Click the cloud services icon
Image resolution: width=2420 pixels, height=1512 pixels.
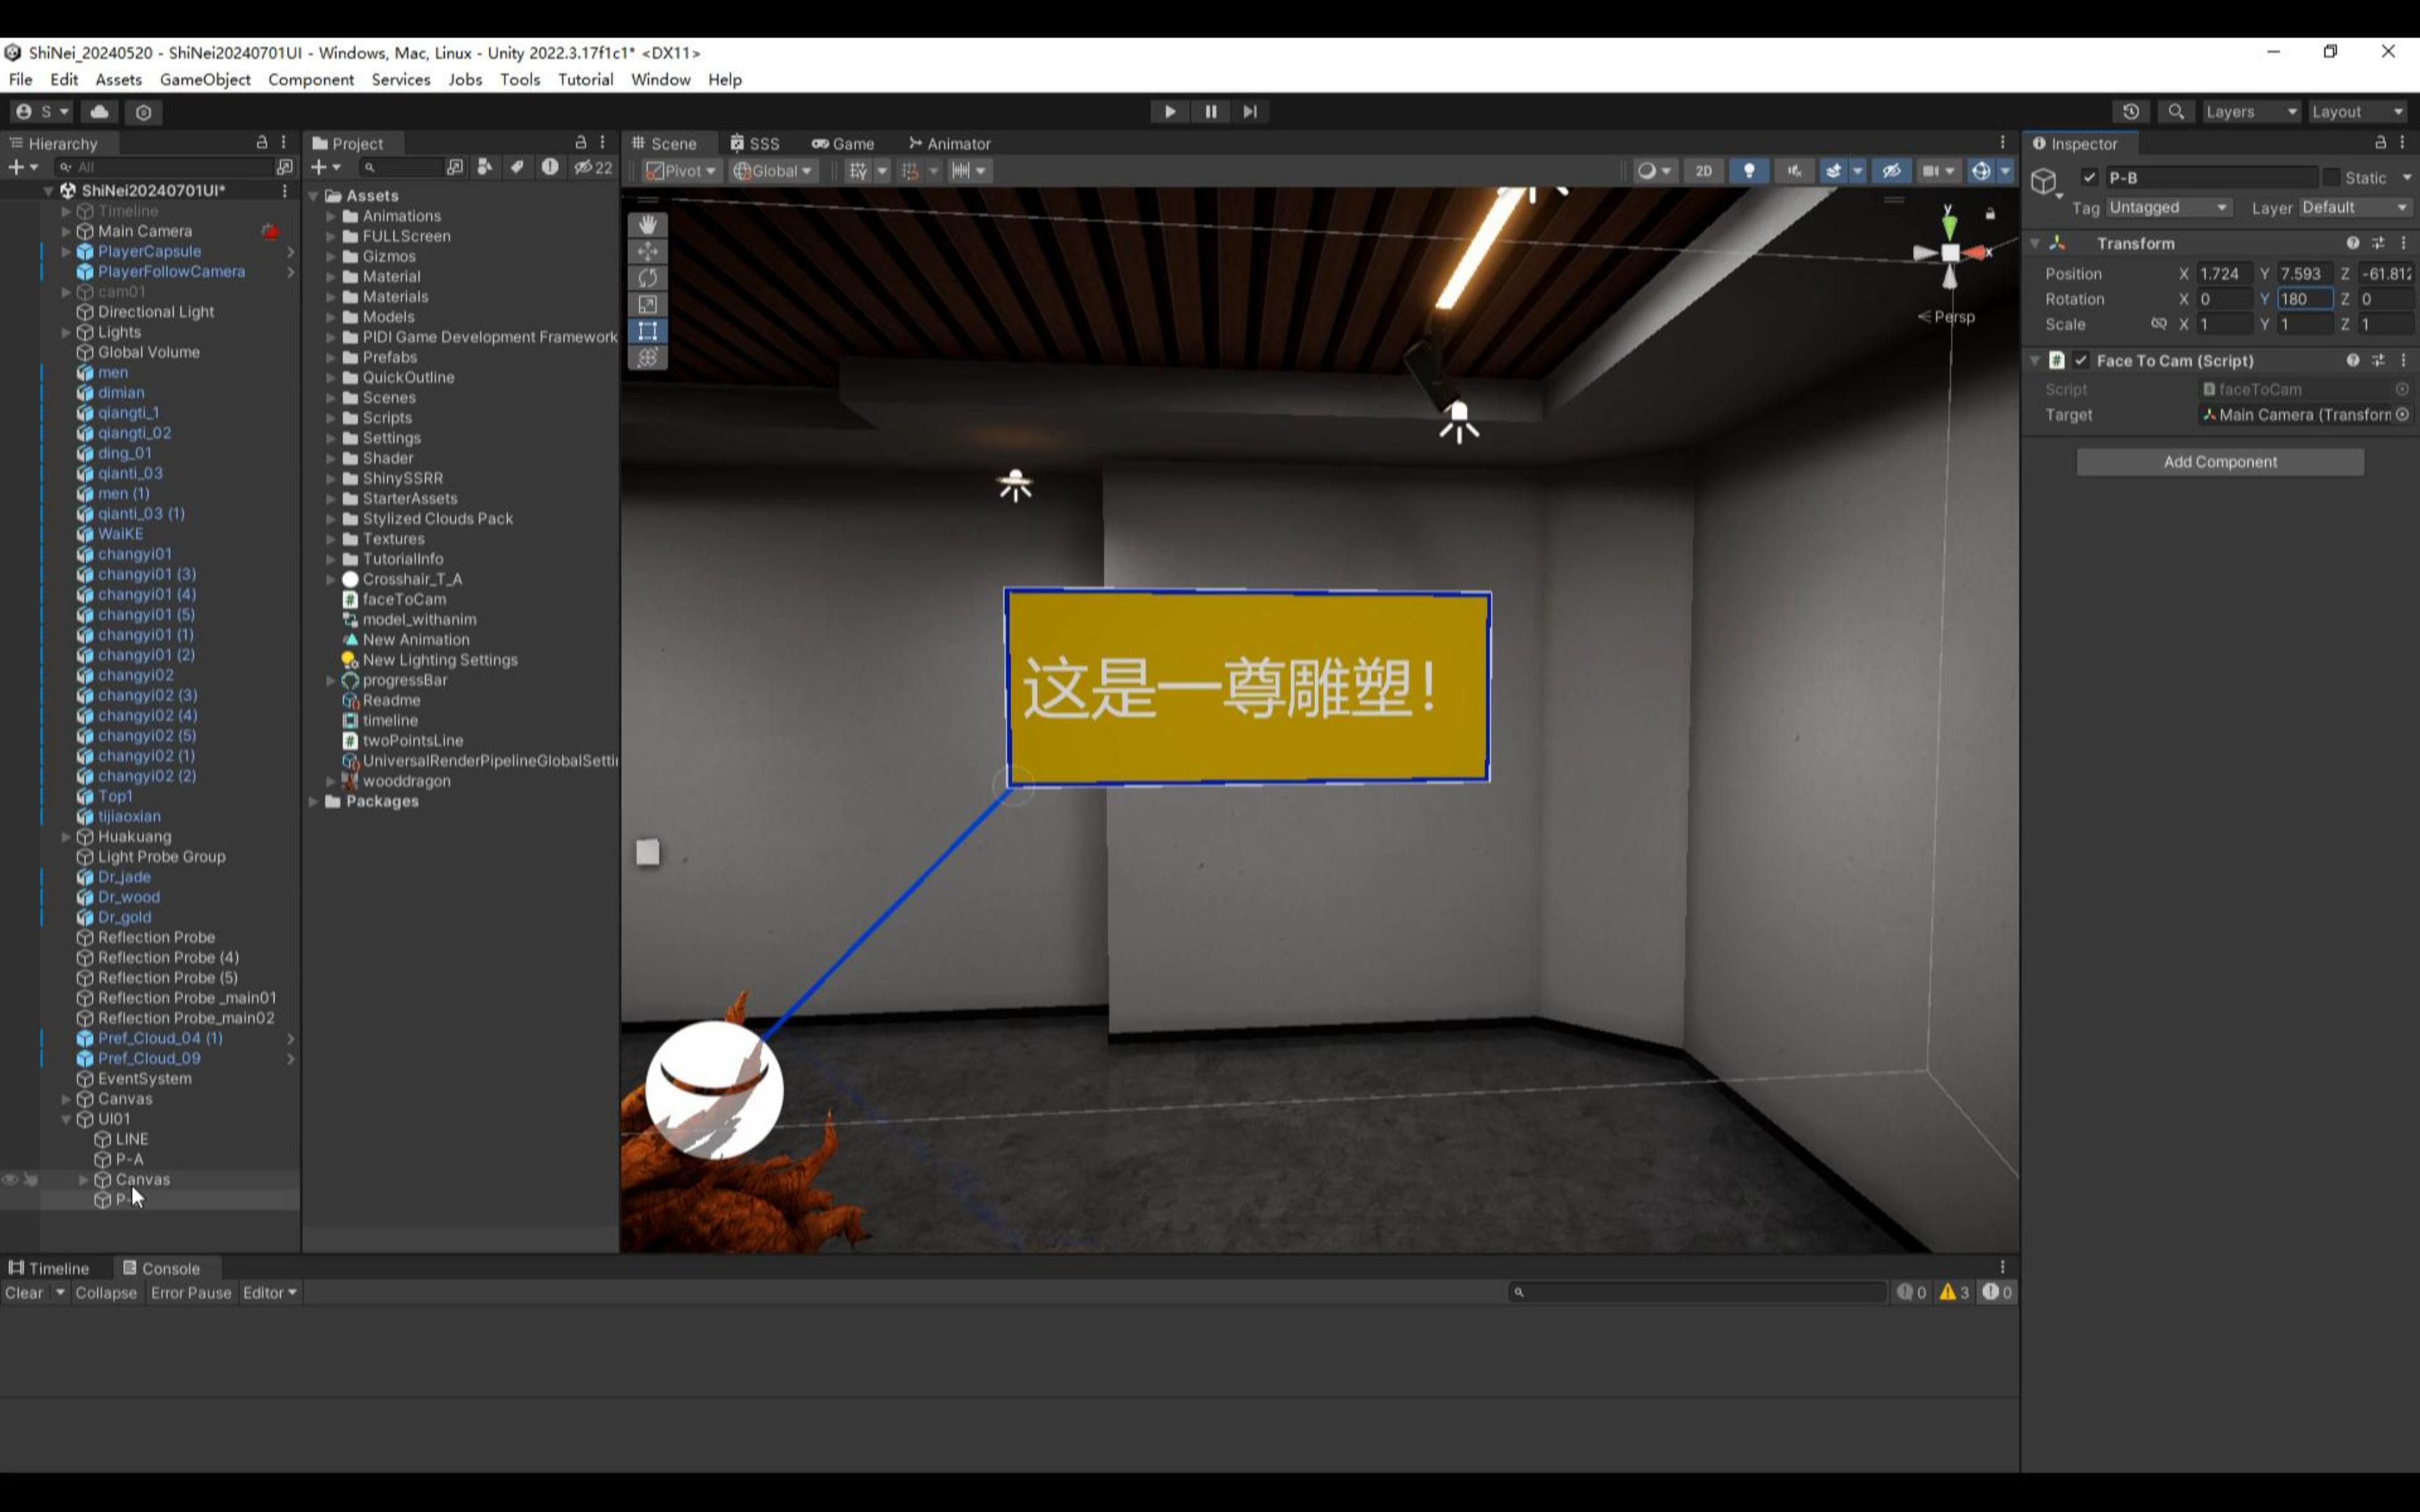click(x=99, y=111)
